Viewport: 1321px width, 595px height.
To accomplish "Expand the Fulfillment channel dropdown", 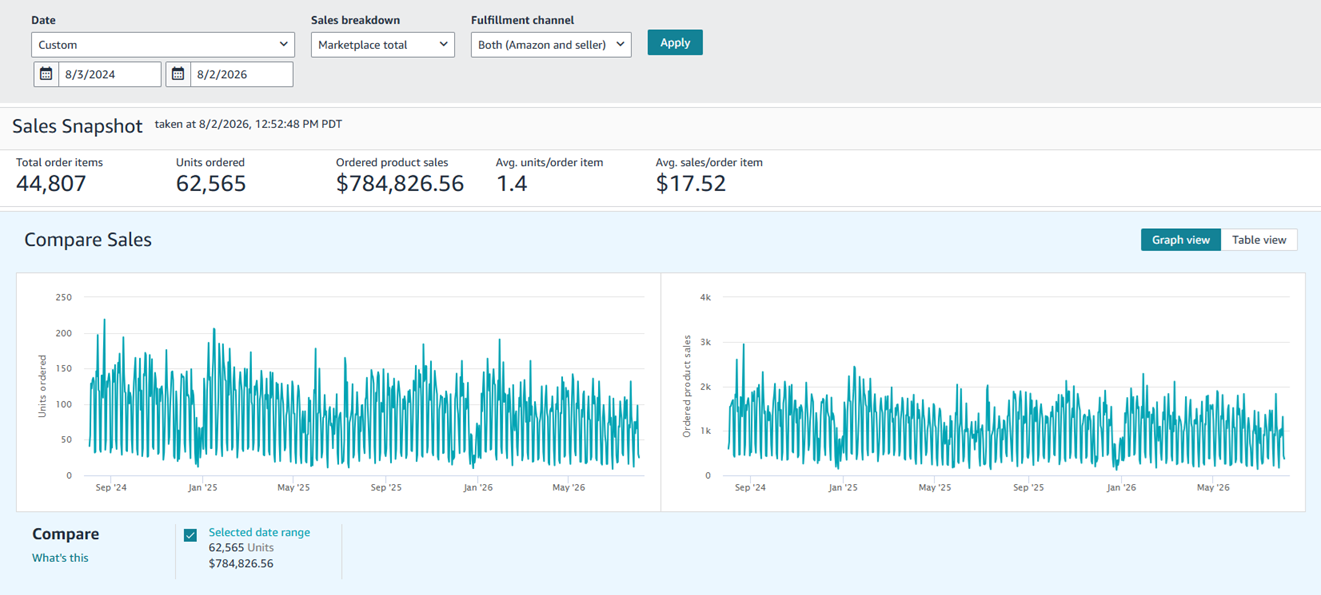I will coord(551,44).
